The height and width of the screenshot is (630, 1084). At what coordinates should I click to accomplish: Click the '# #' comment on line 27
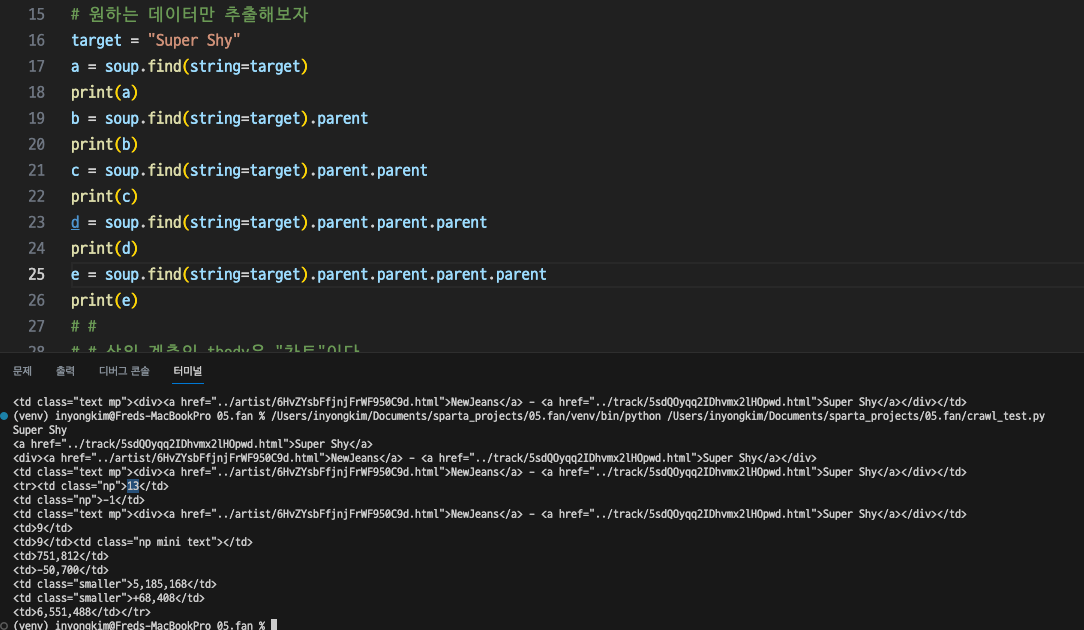(x=84, y=326)
